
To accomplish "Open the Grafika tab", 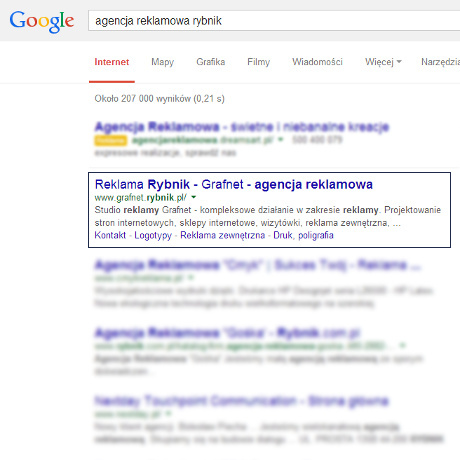I will (x=211, y=62).
